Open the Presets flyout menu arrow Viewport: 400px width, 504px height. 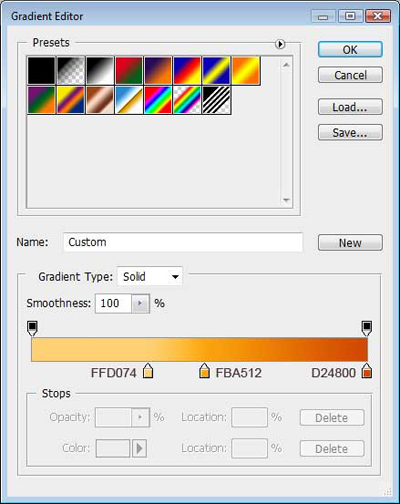280,44
